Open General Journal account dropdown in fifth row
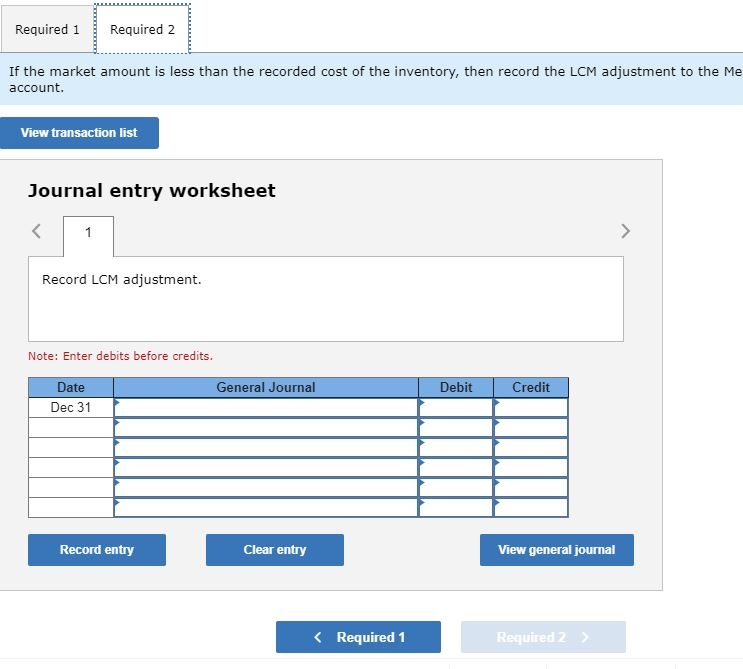Image resolution: width=743 pixels, height=669 pixels. click(x=266, y=488)
